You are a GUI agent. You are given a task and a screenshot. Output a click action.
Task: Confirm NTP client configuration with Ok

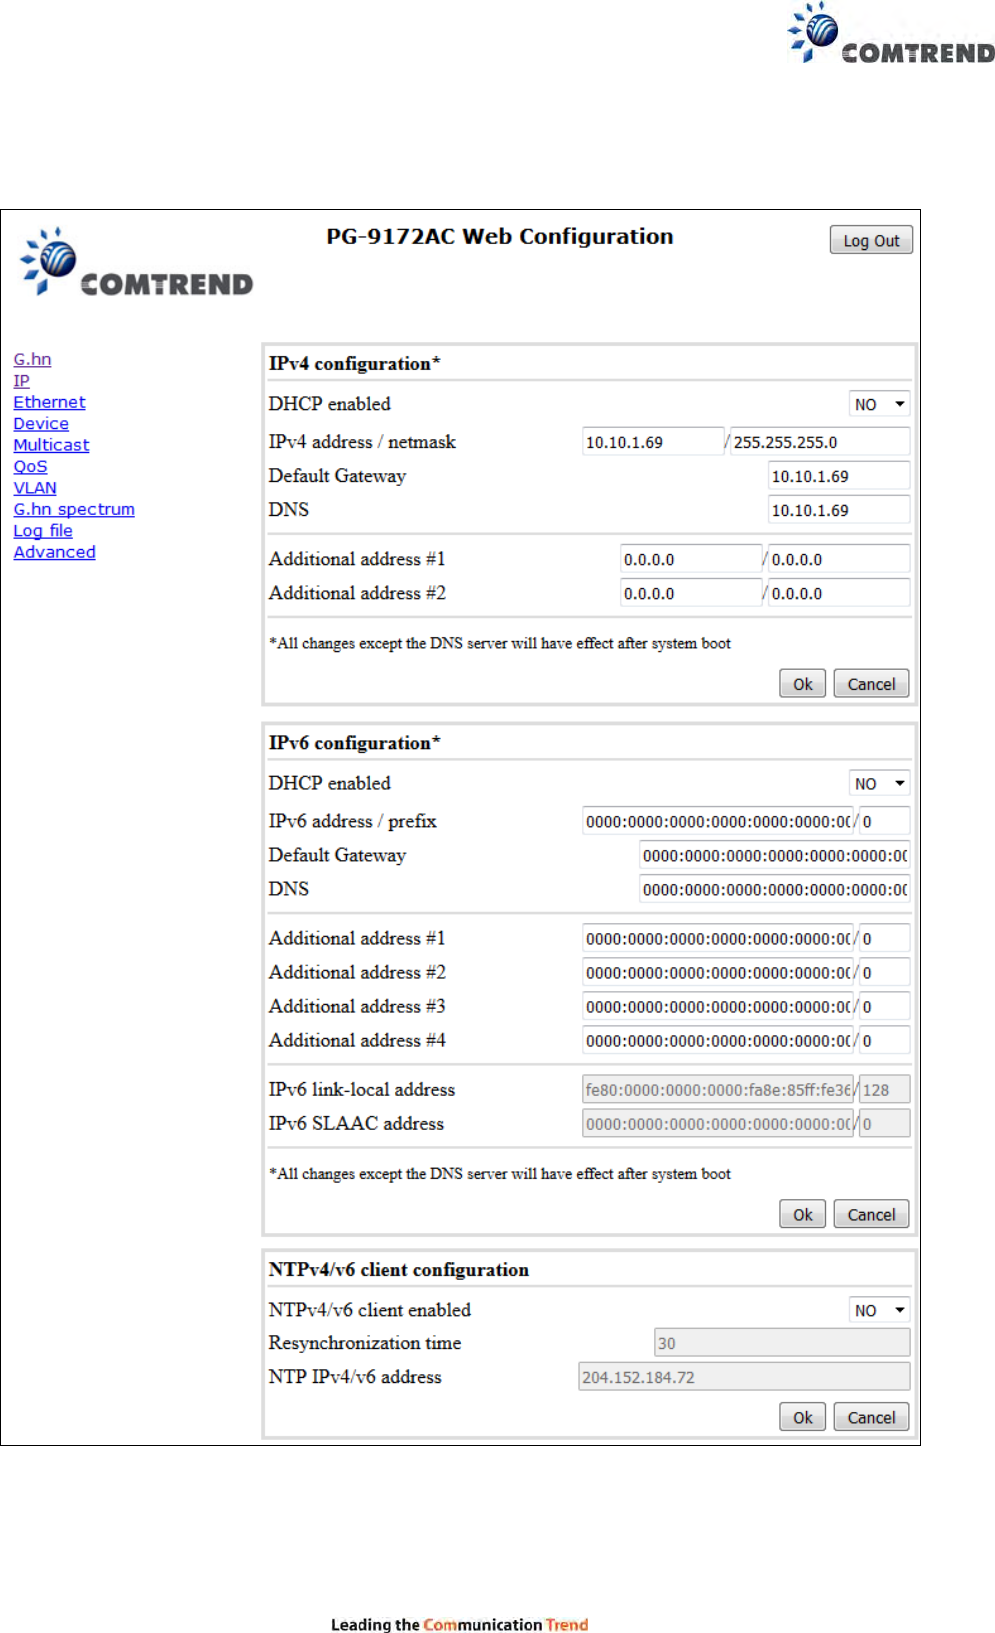(x=802, y=1417)
